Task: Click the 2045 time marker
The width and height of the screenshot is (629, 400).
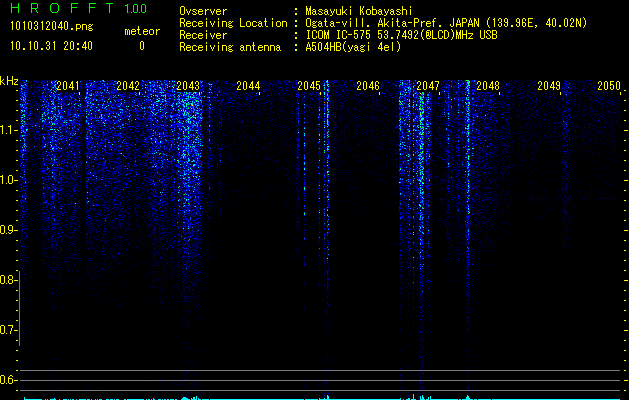Action: pos(309,86)
